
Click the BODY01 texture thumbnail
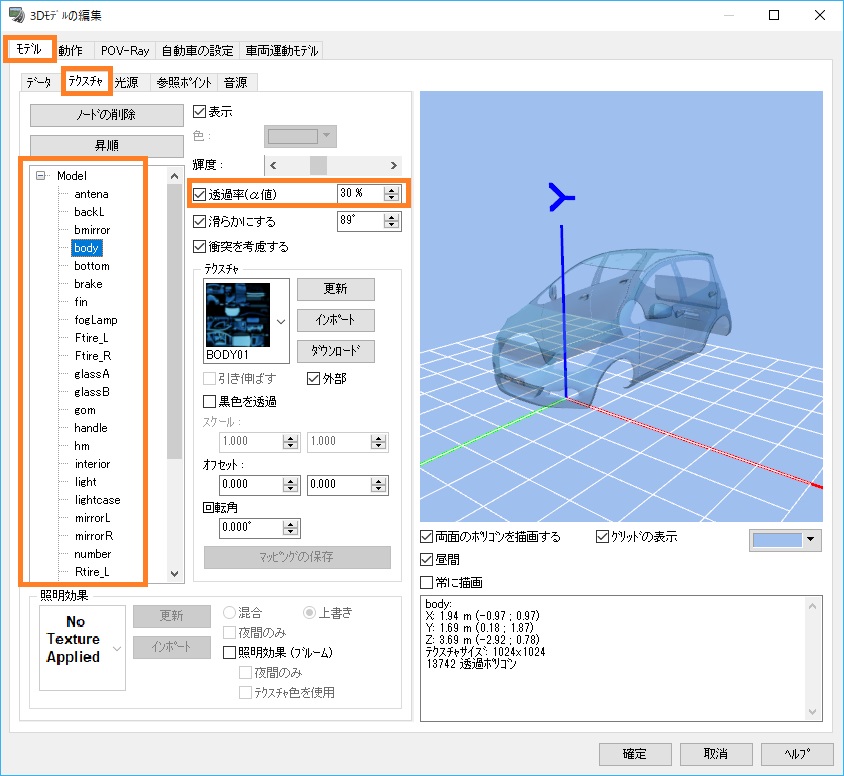pos(237,314)
